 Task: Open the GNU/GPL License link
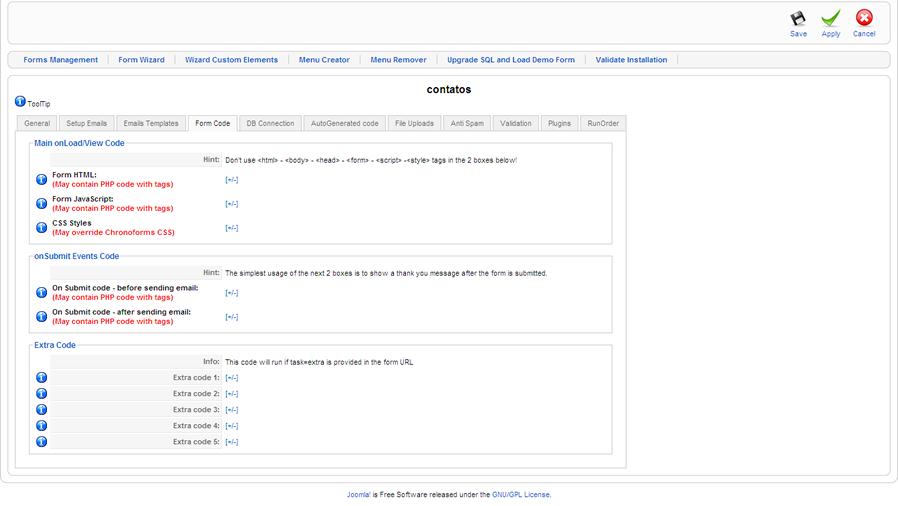point(521,495)
